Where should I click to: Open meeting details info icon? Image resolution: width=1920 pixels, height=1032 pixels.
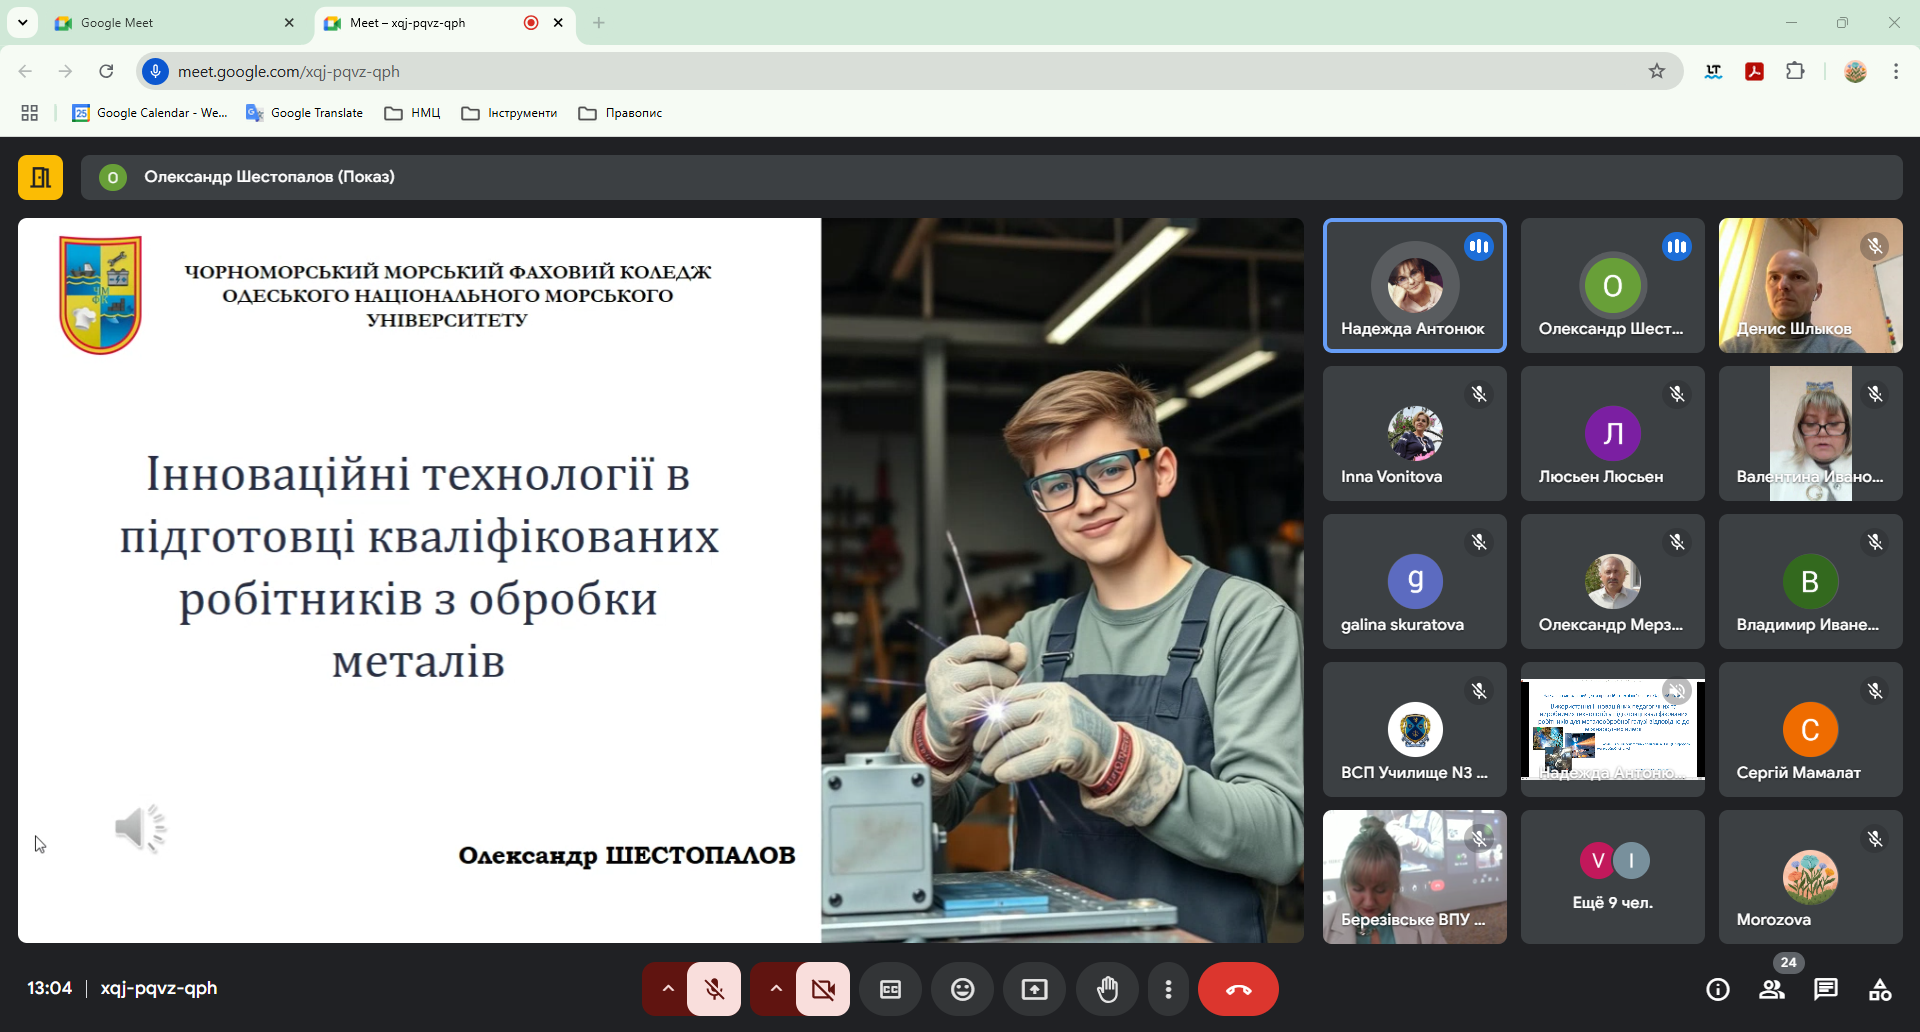click(x=1717, y=989)
